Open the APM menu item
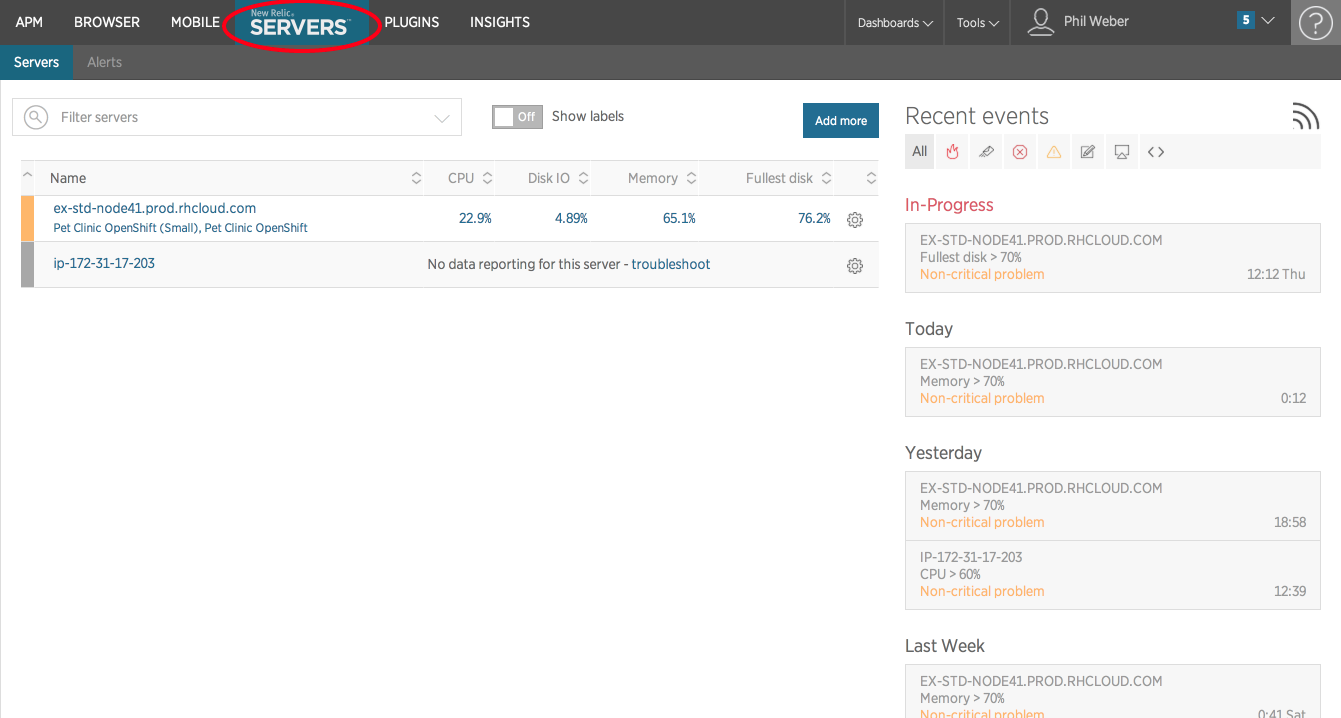The width and height of the screenshot is (1341, 718). click(x=29, y=22)
